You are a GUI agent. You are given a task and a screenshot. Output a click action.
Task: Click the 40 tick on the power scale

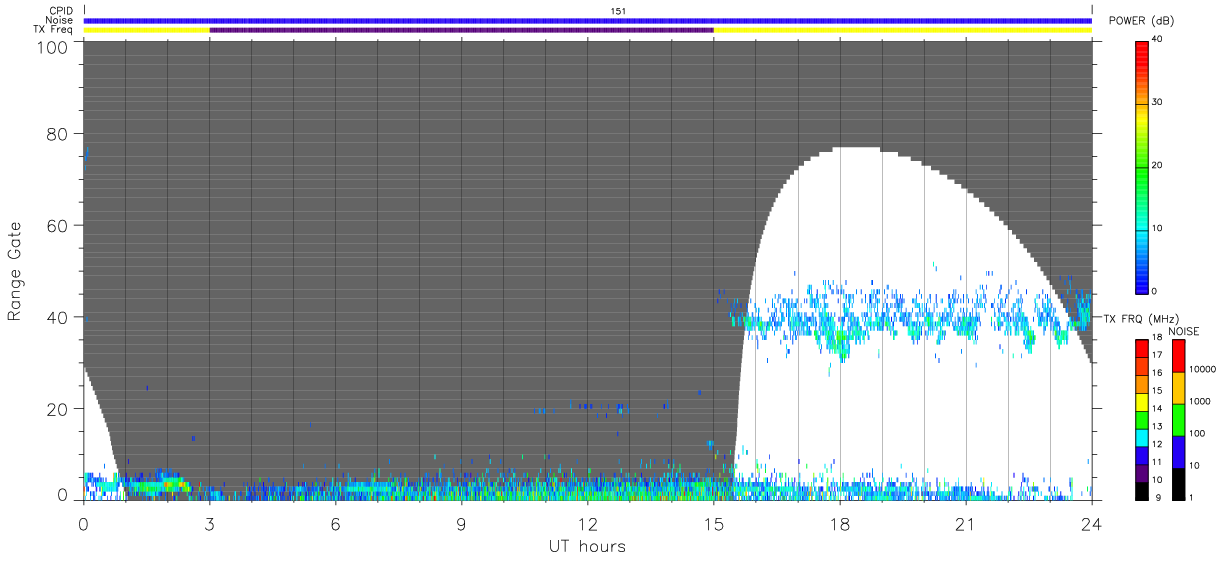[x=1157, y=39]
